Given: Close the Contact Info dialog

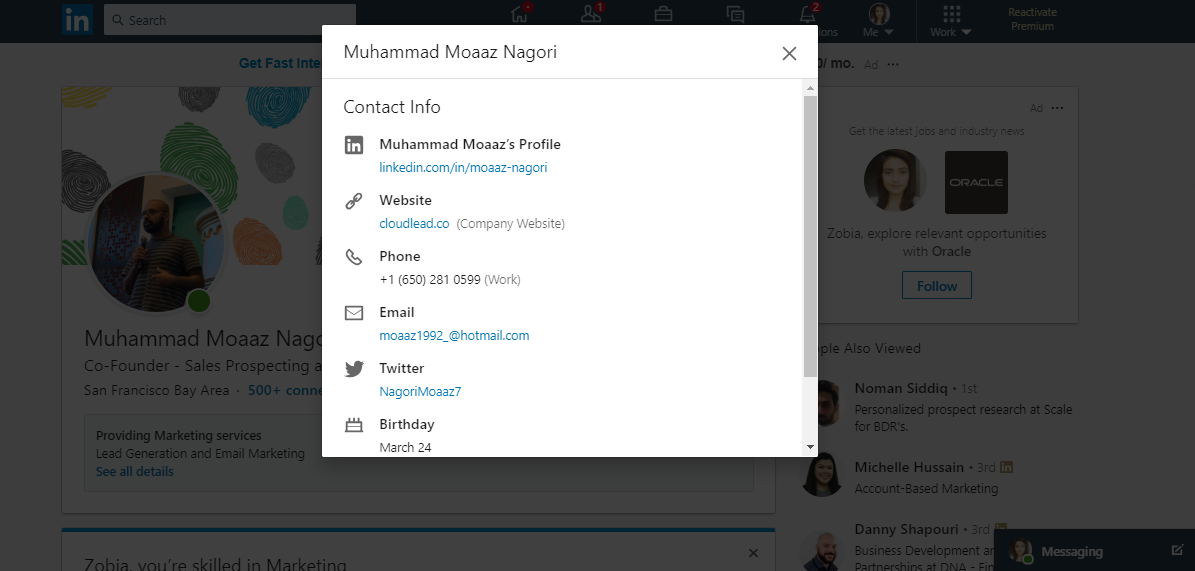Looking at the screenshot, I should click(x=789, y=53).
